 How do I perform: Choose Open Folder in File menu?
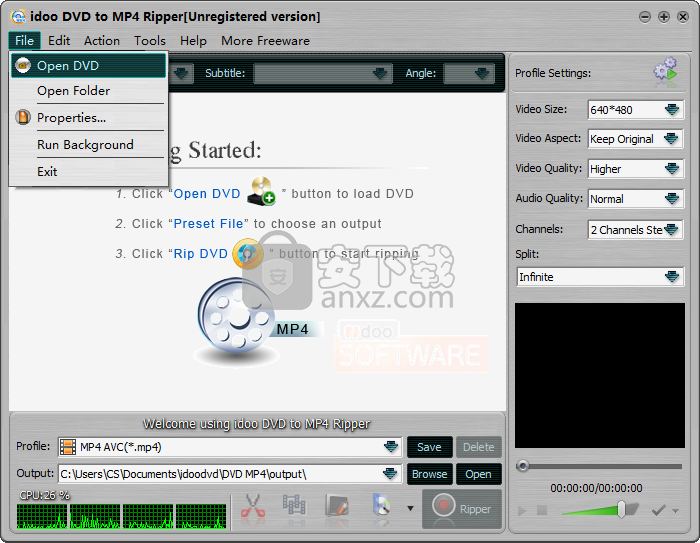point(88,91)
